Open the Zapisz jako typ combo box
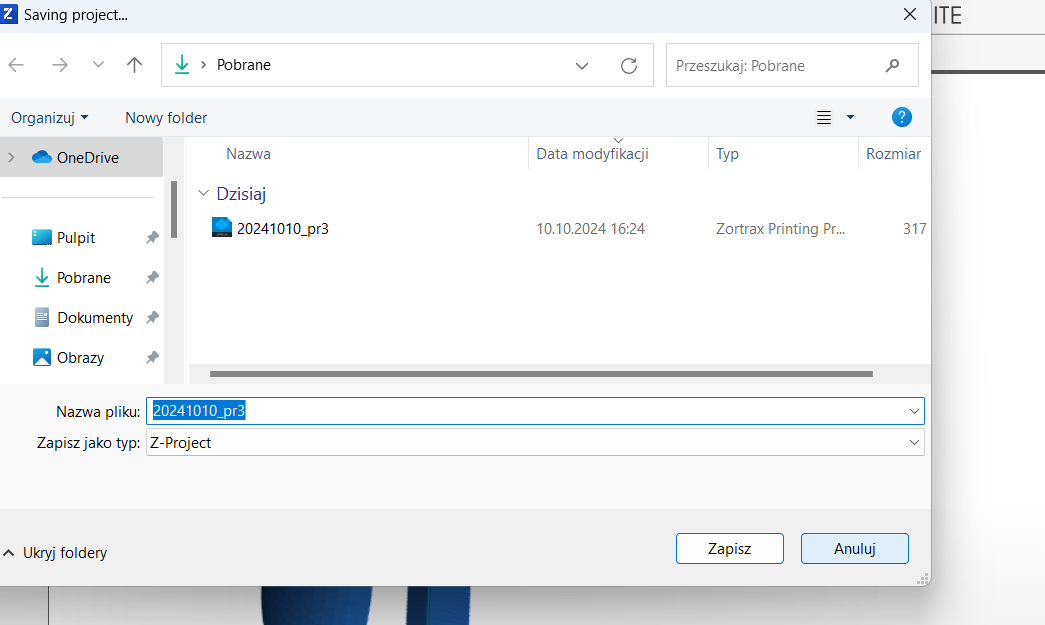Screen dimensions: 1045x625 (535, 442)
